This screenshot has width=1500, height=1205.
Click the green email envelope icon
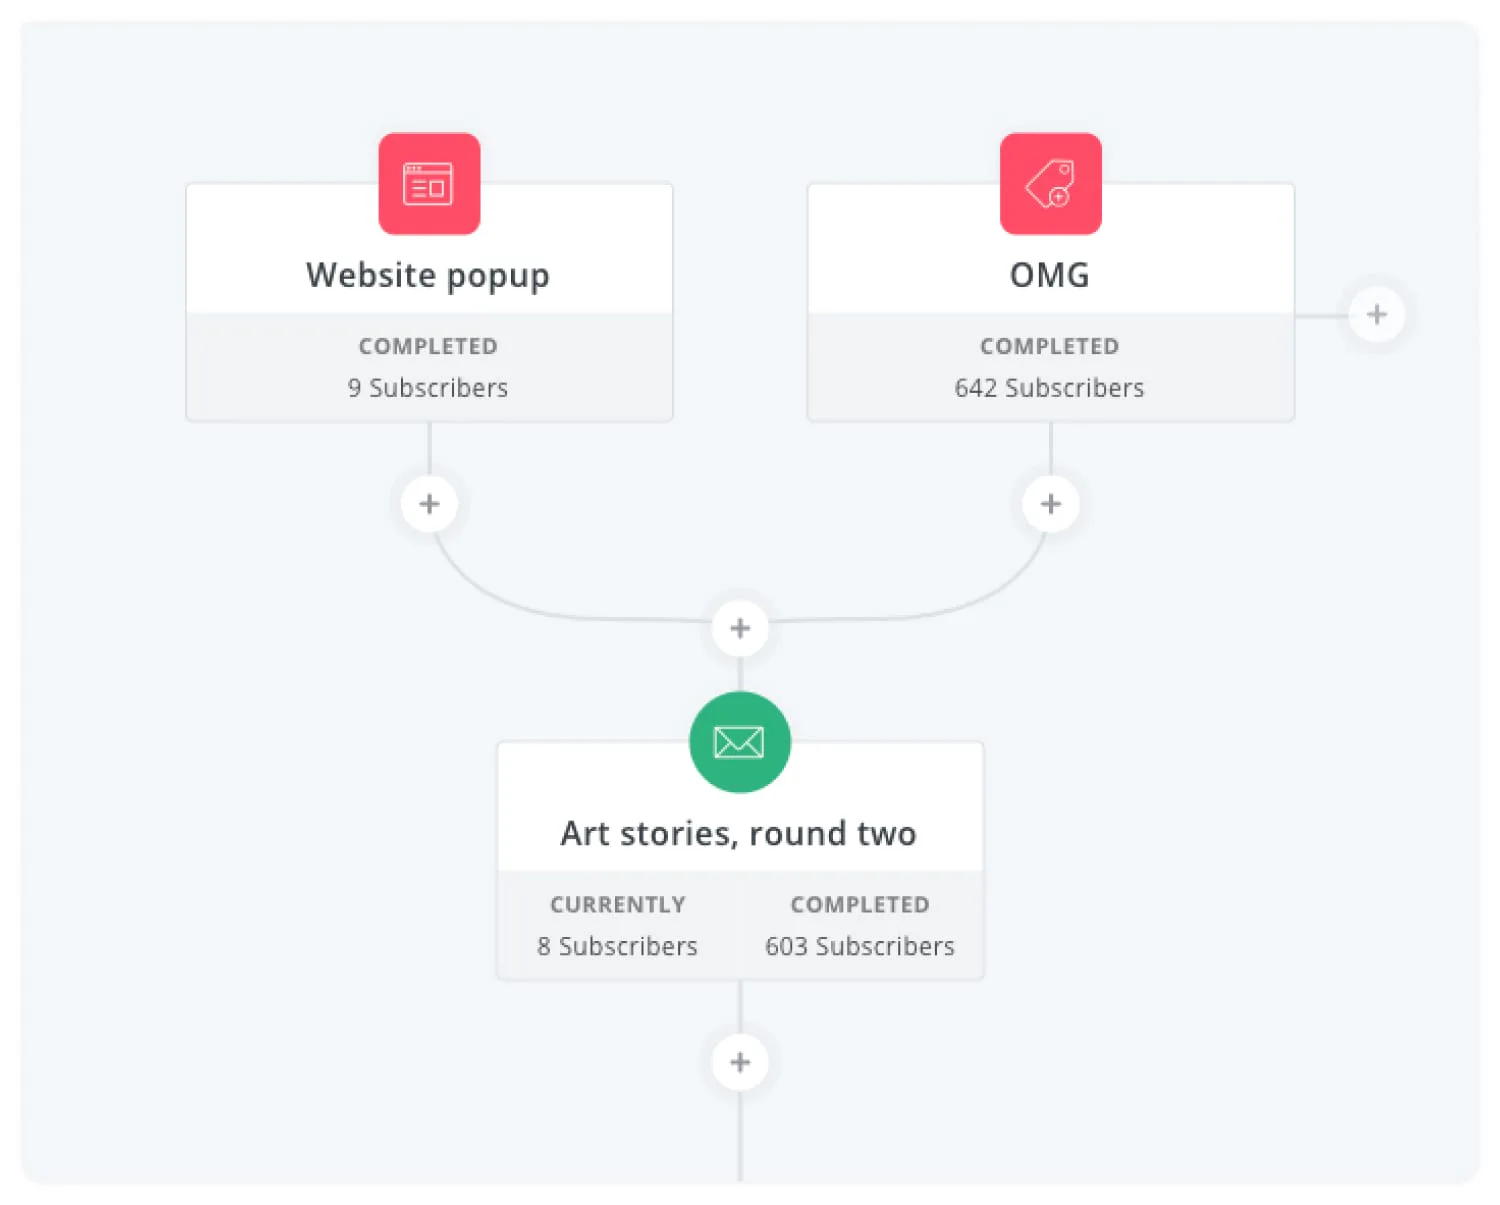[739, 742]
